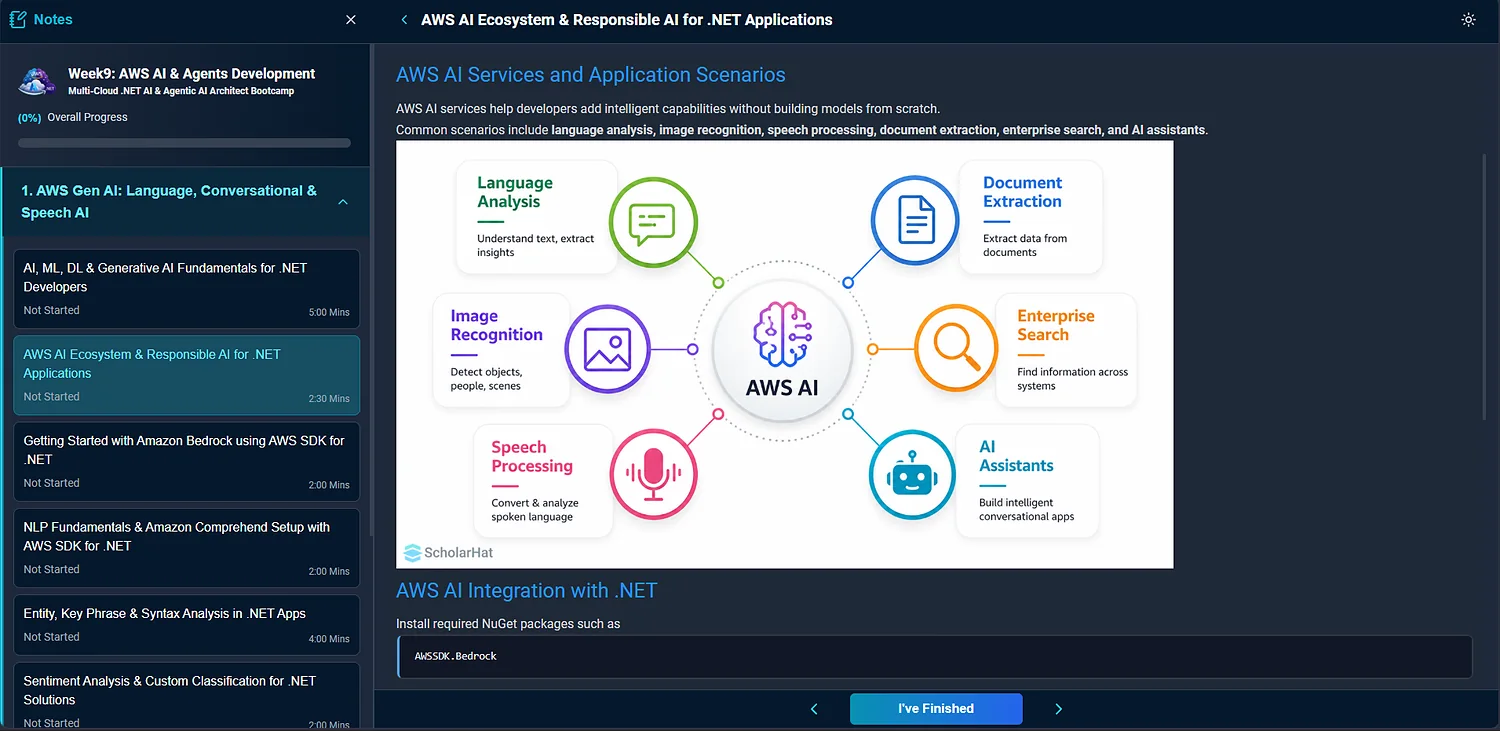Click the orange Enterprise Search magnifier icon

tap(957, 349)
